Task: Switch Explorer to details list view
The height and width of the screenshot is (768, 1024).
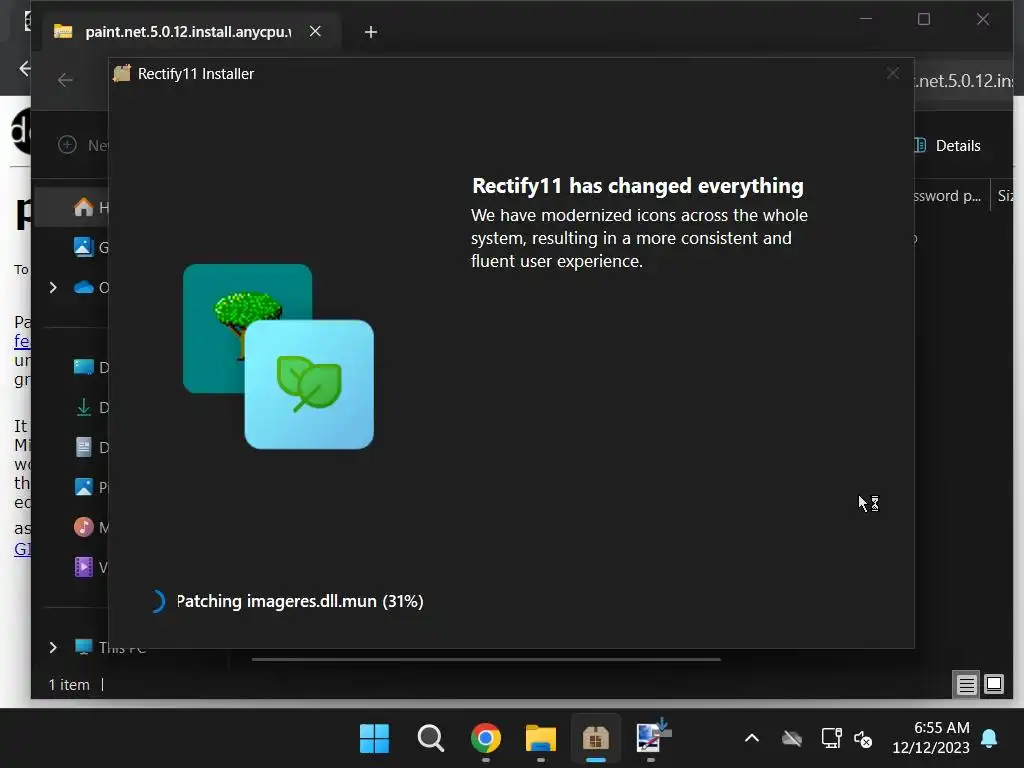Action: (x=966, y=684)
